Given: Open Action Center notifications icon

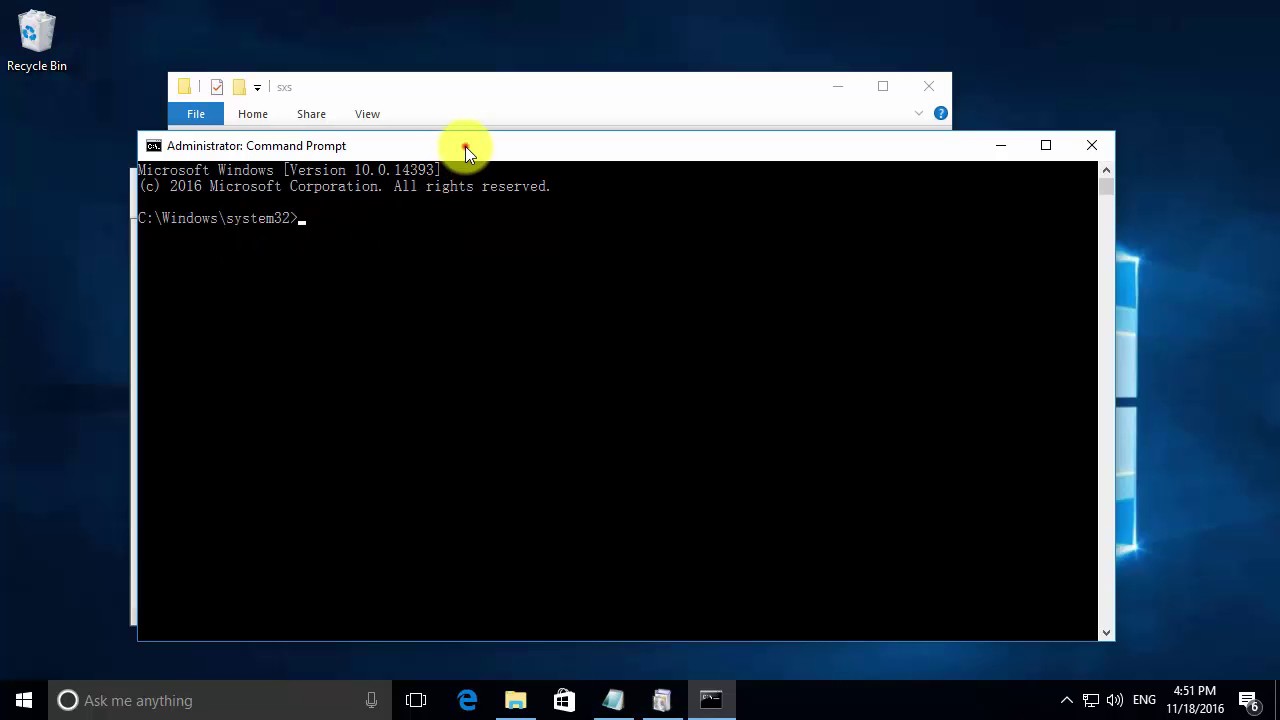Looking at the screenshot, I should pyautogui.click(x=1248, y=700).
